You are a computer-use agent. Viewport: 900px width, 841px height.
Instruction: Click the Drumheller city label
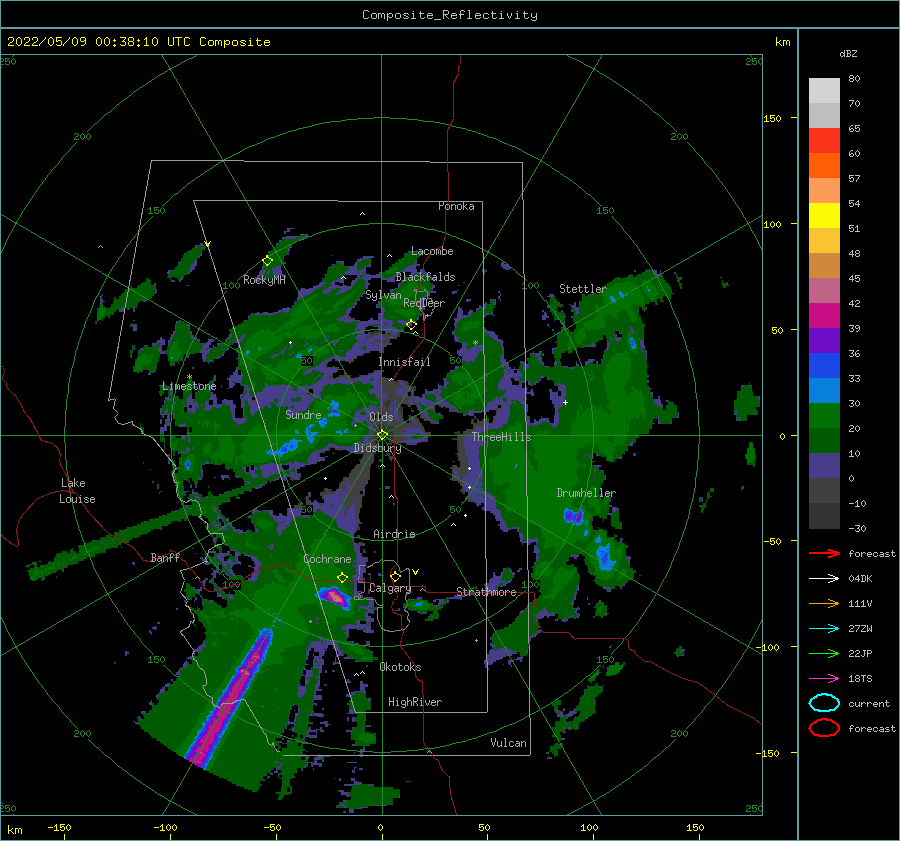pyautogui.click(x=585, y=493)
